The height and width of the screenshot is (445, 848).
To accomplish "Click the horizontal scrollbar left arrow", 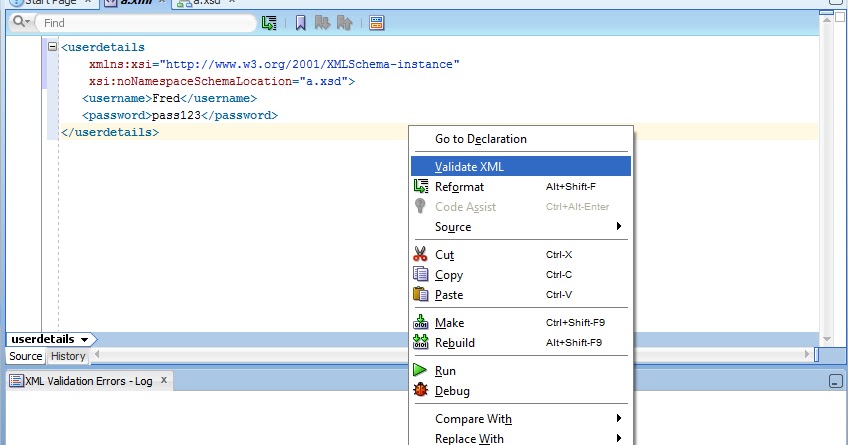I will pos(97,354).
